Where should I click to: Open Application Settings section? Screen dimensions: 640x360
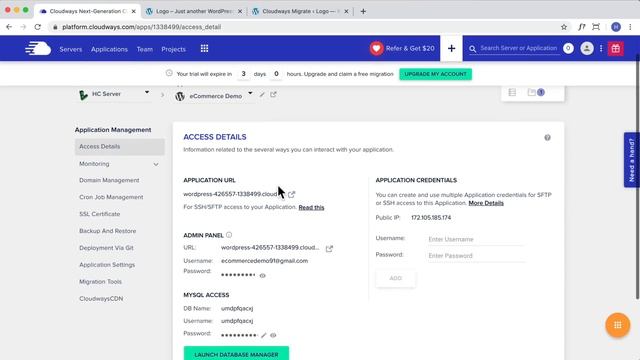click(107, 264)
